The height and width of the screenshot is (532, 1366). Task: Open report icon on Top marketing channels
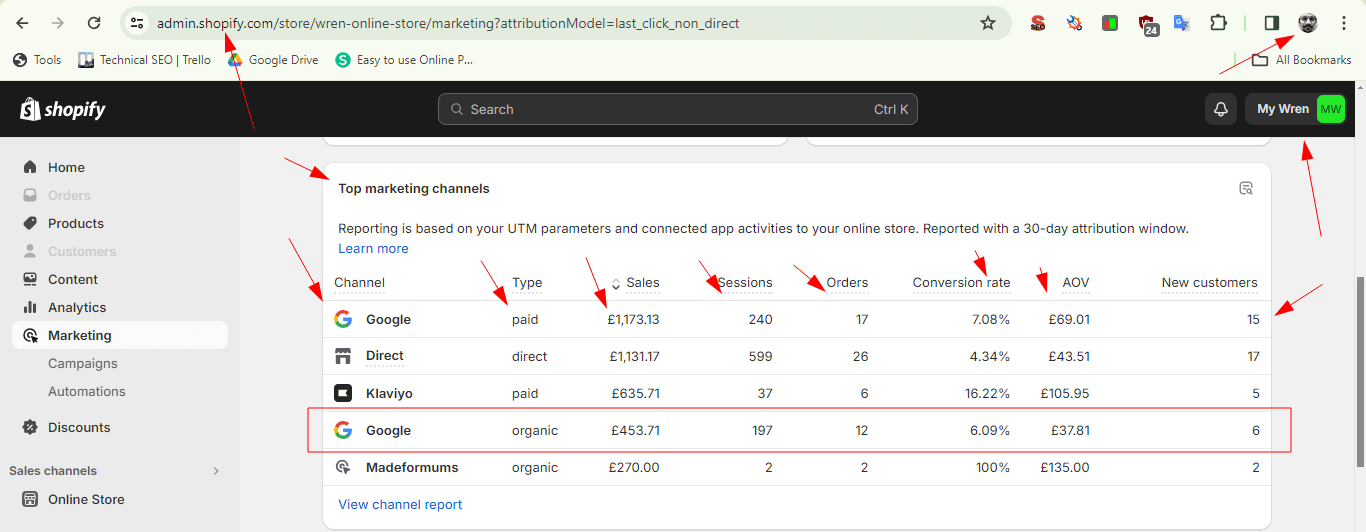coord(1245,188)
